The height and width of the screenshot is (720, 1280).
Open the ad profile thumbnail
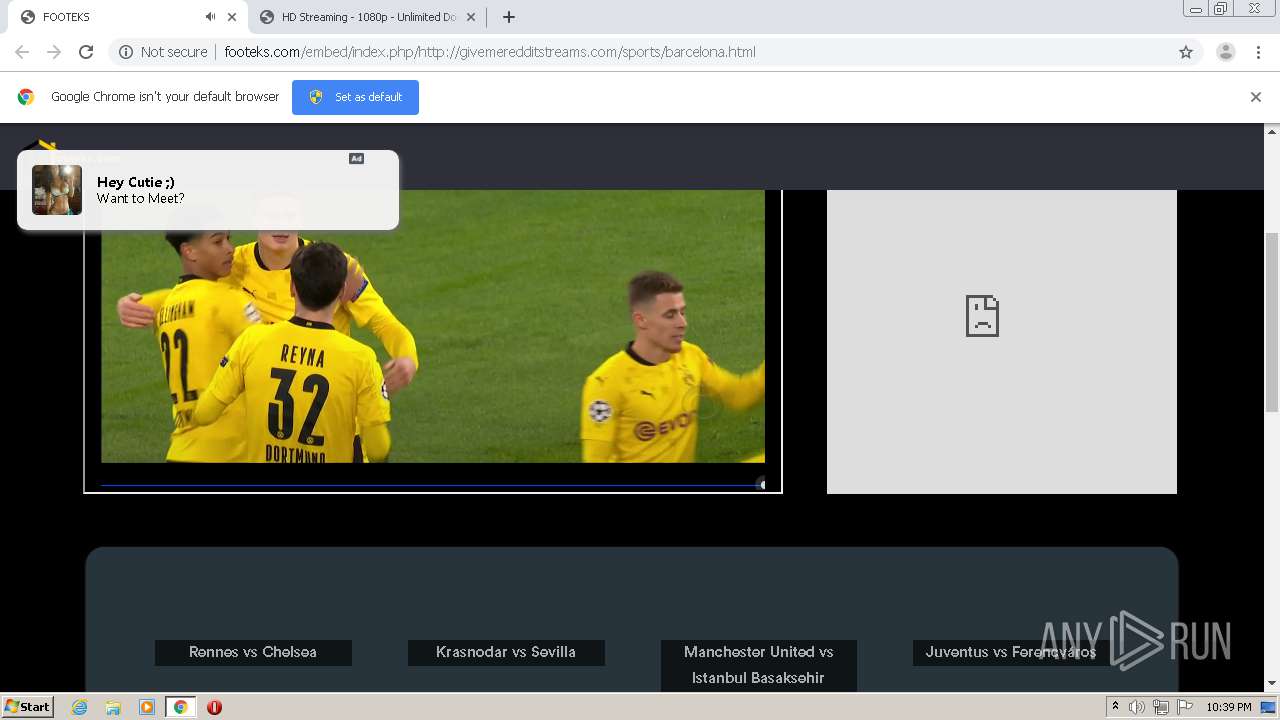[x=57, y=190]
